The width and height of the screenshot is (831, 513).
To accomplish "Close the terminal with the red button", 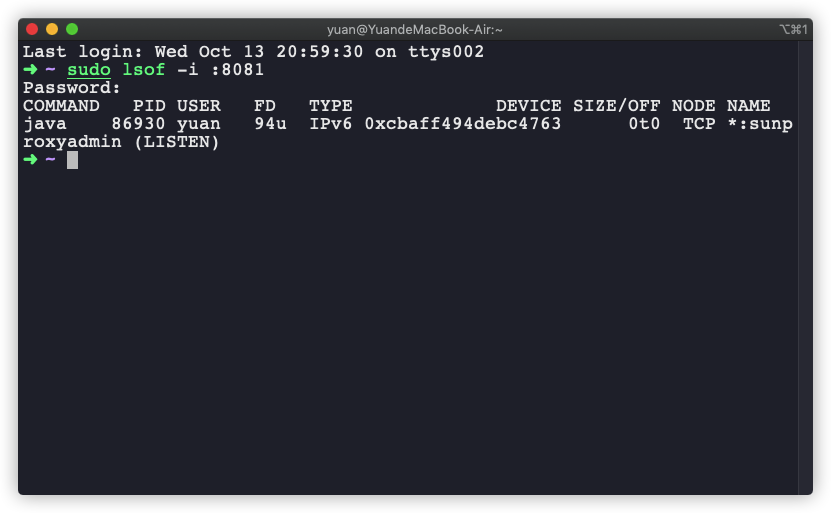I will (x=32, y=29).
